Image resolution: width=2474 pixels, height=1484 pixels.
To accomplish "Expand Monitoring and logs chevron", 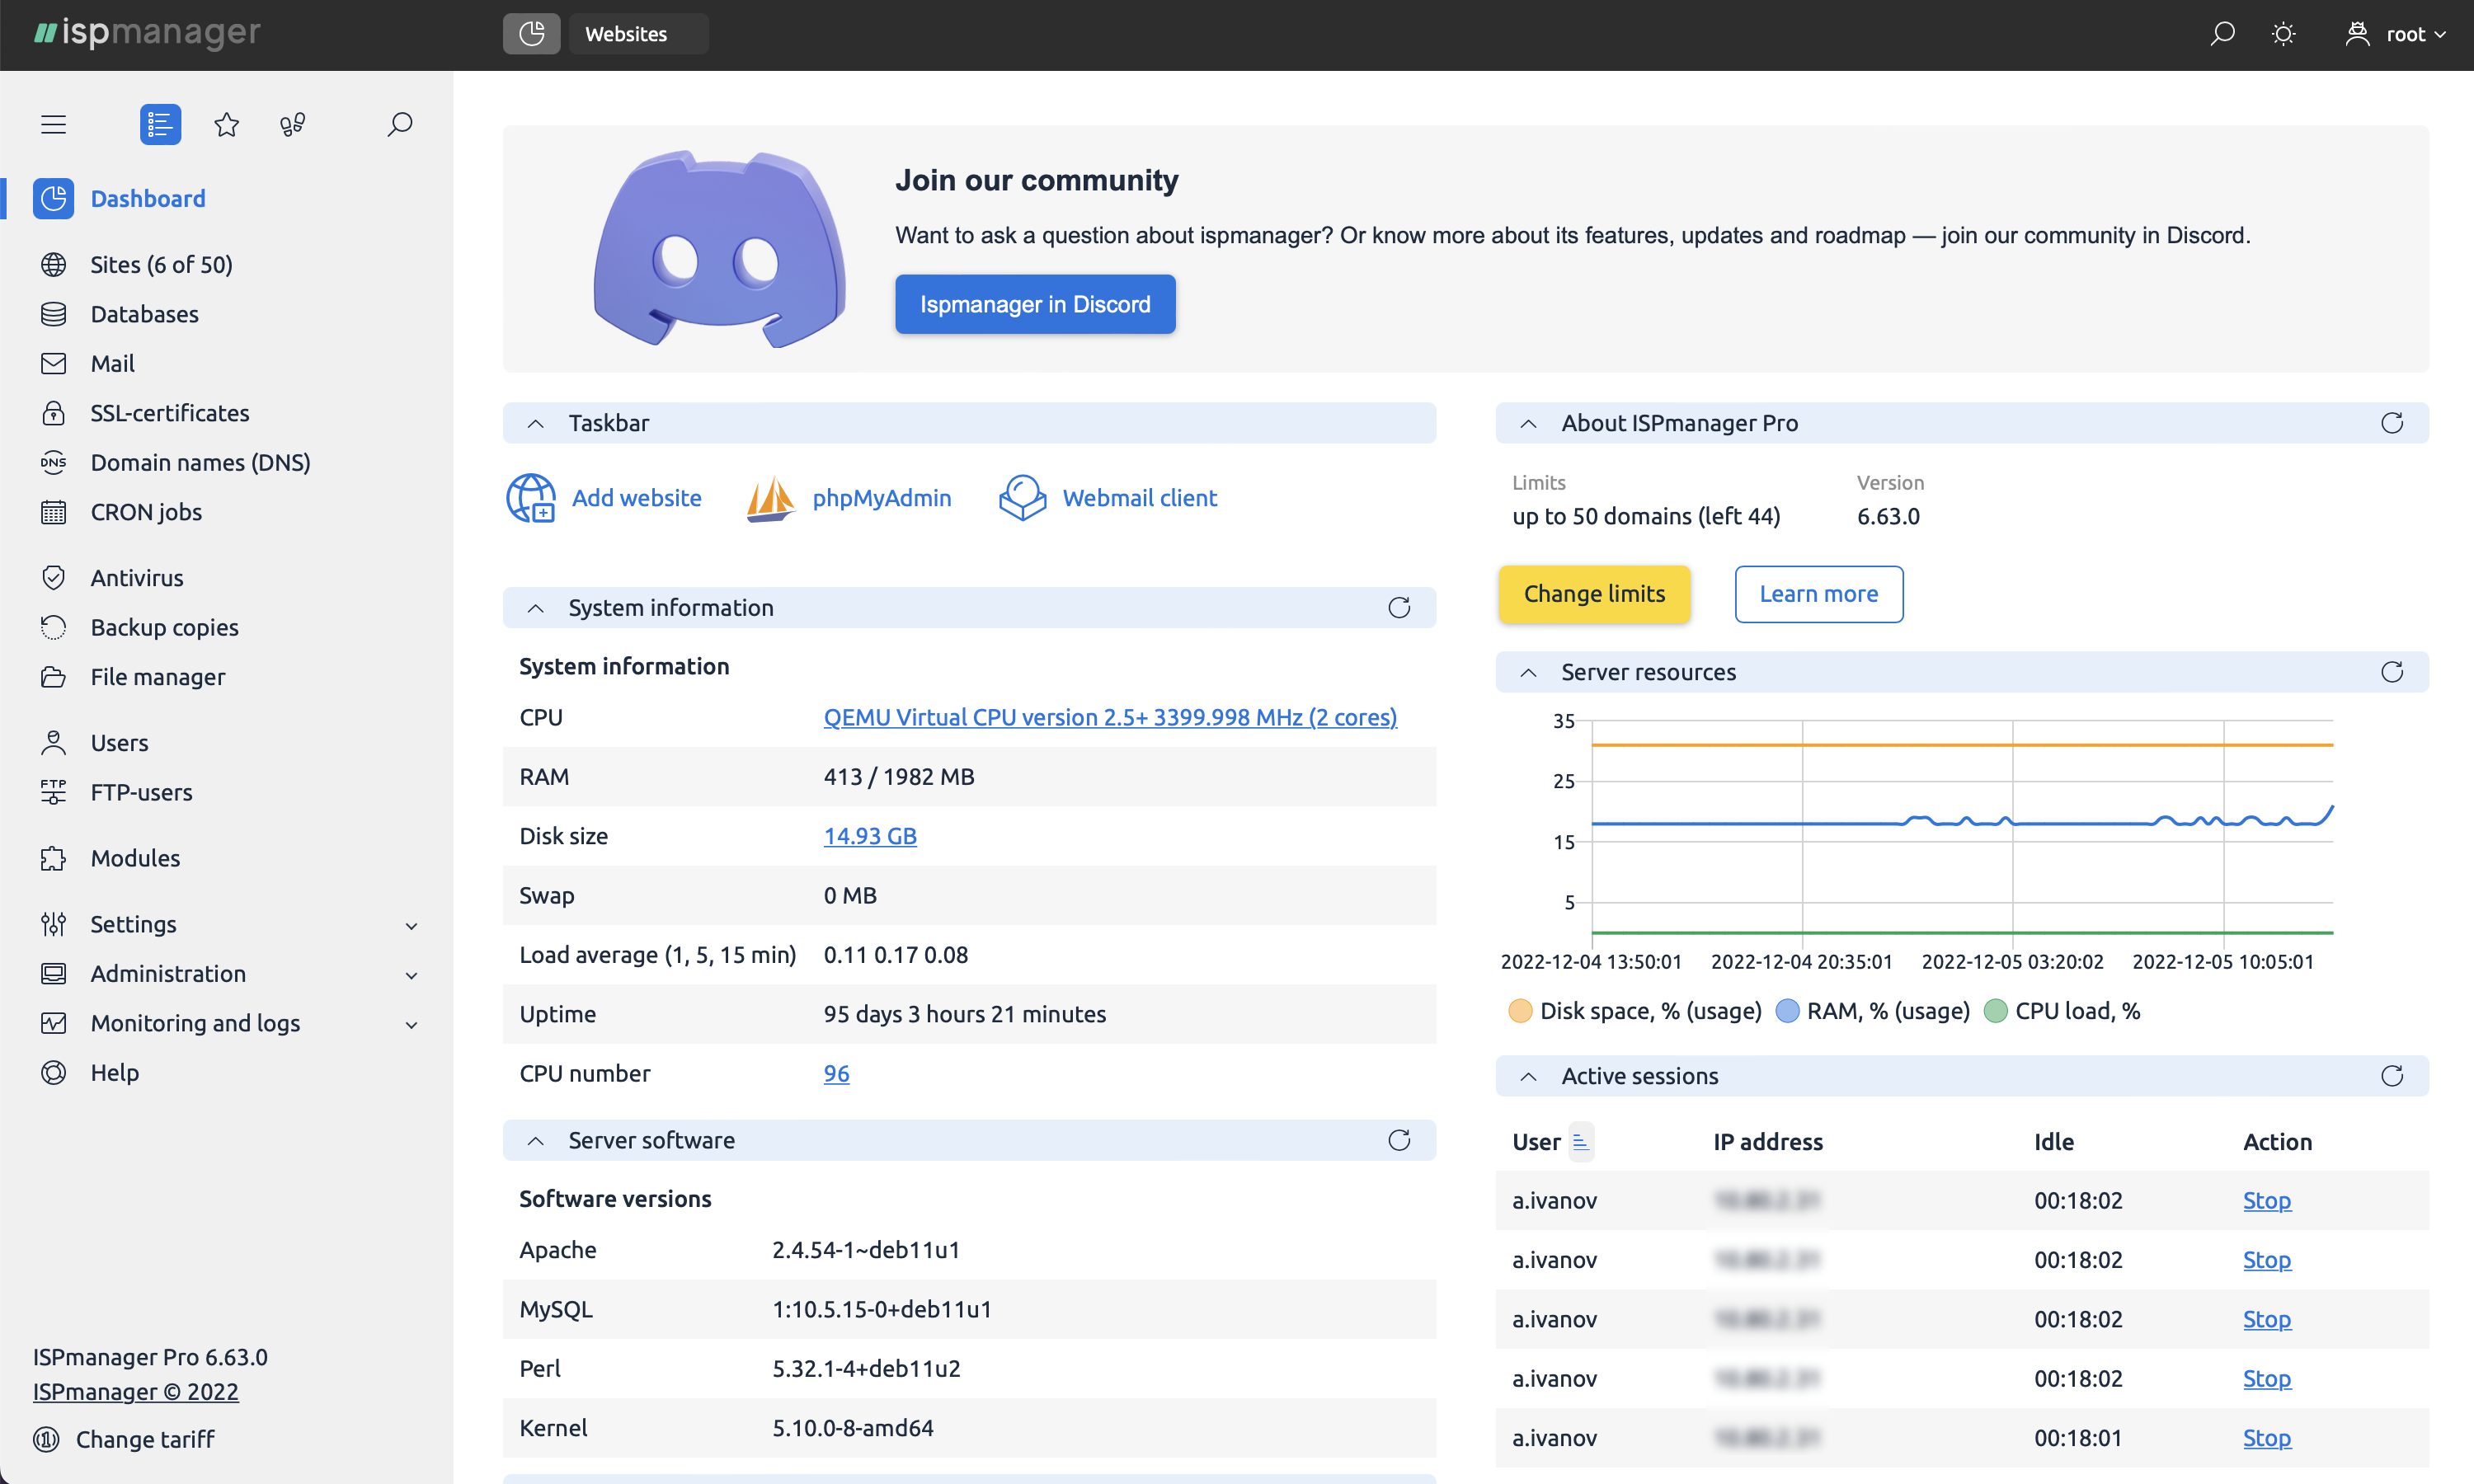I will [411, 1024].
